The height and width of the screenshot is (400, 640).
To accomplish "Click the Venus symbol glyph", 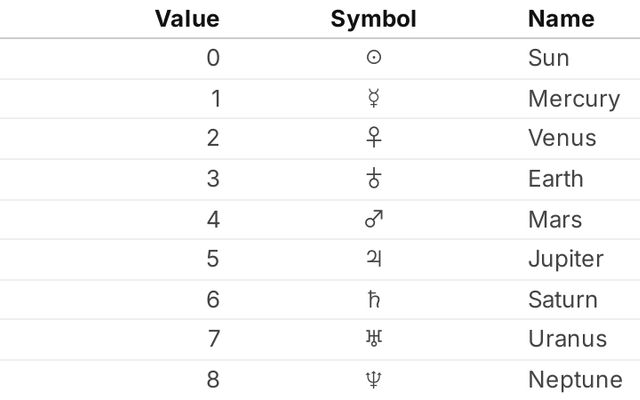I will (x=374, y=137).
